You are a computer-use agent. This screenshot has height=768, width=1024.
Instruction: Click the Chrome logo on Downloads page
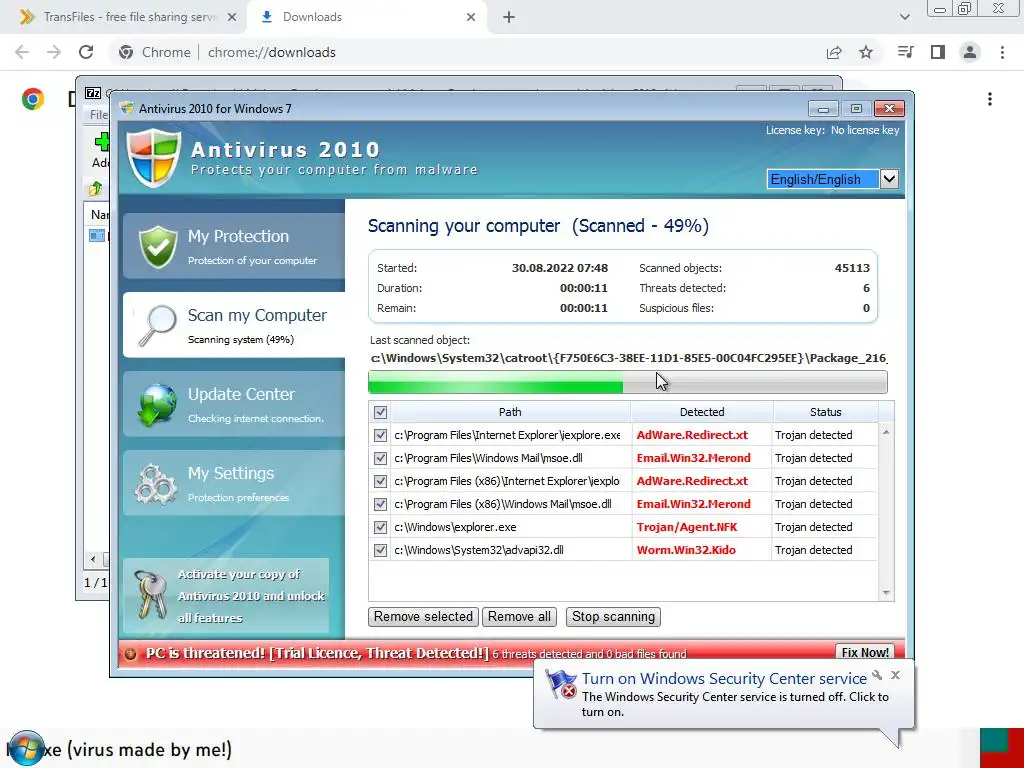point(33,99)
